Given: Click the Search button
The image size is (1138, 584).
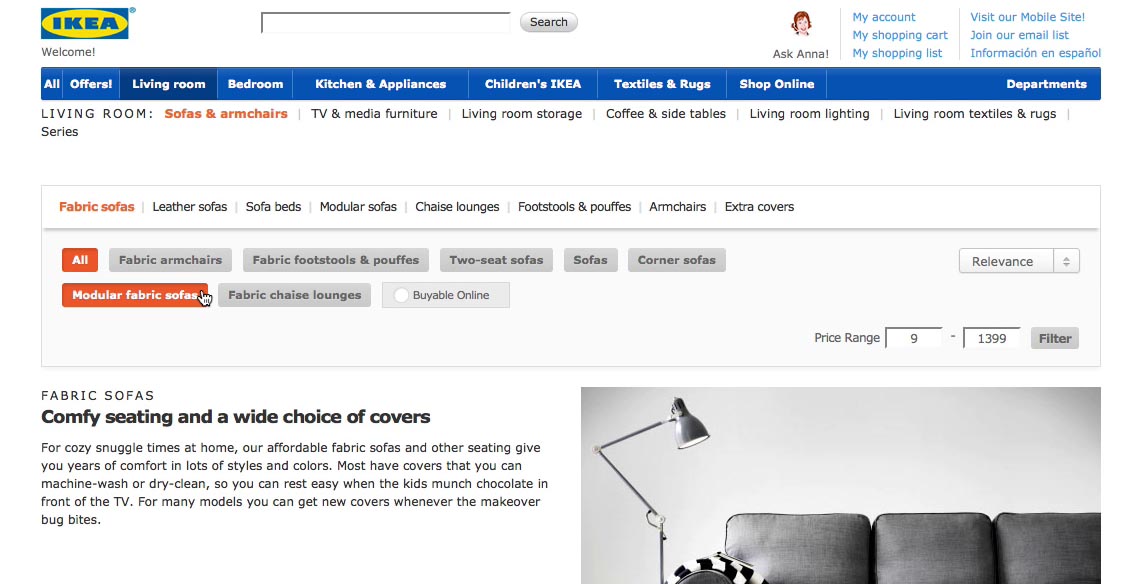Looking at the screenshot, I should (548, 21).
